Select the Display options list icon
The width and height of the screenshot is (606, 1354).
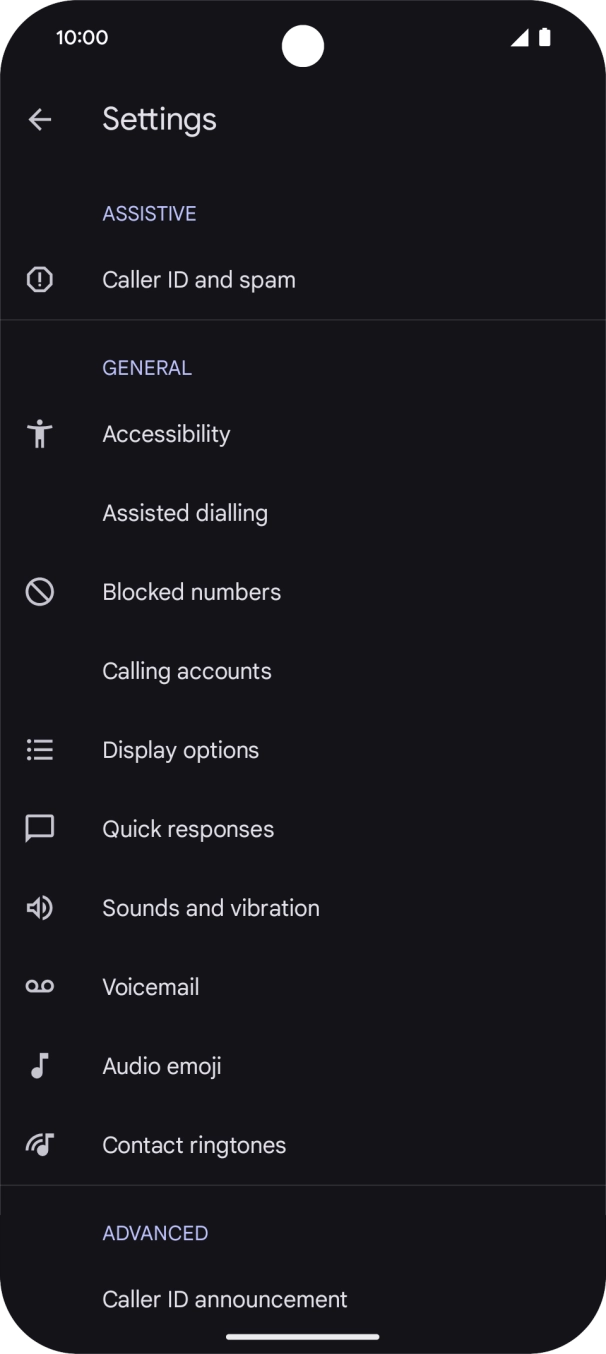[x=39, y=749]
